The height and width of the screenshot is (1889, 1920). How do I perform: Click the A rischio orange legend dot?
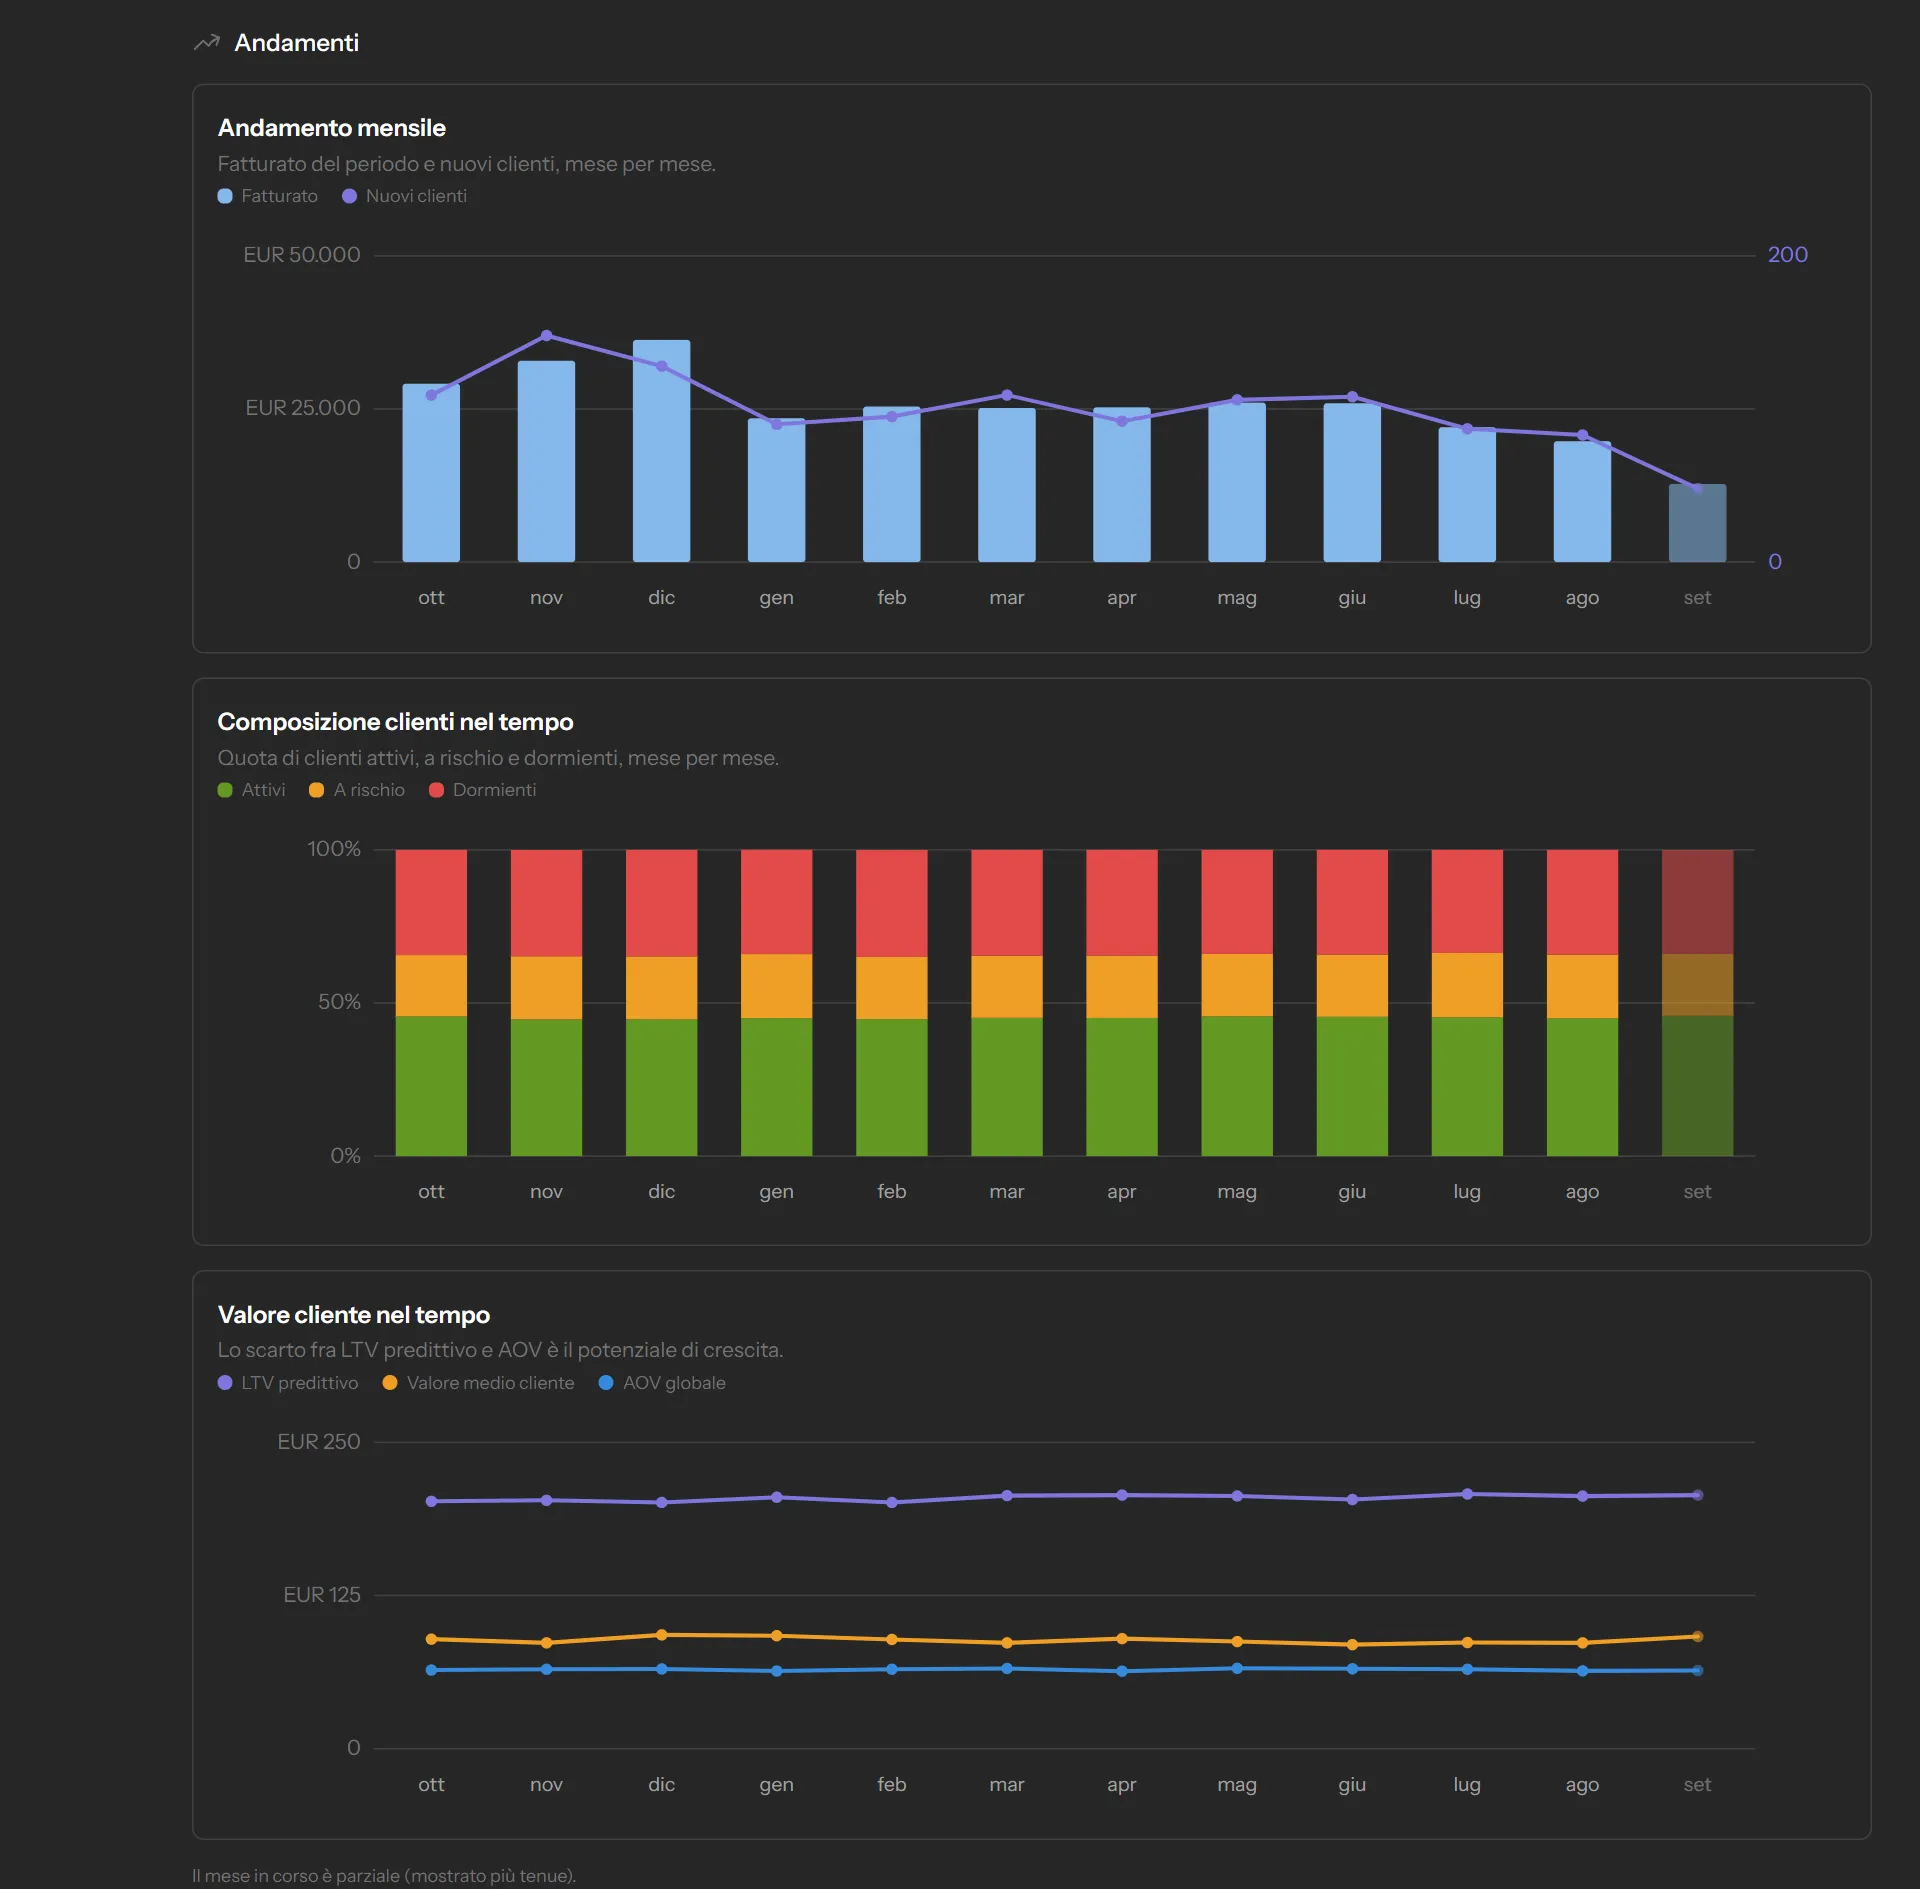click(316, 790)
